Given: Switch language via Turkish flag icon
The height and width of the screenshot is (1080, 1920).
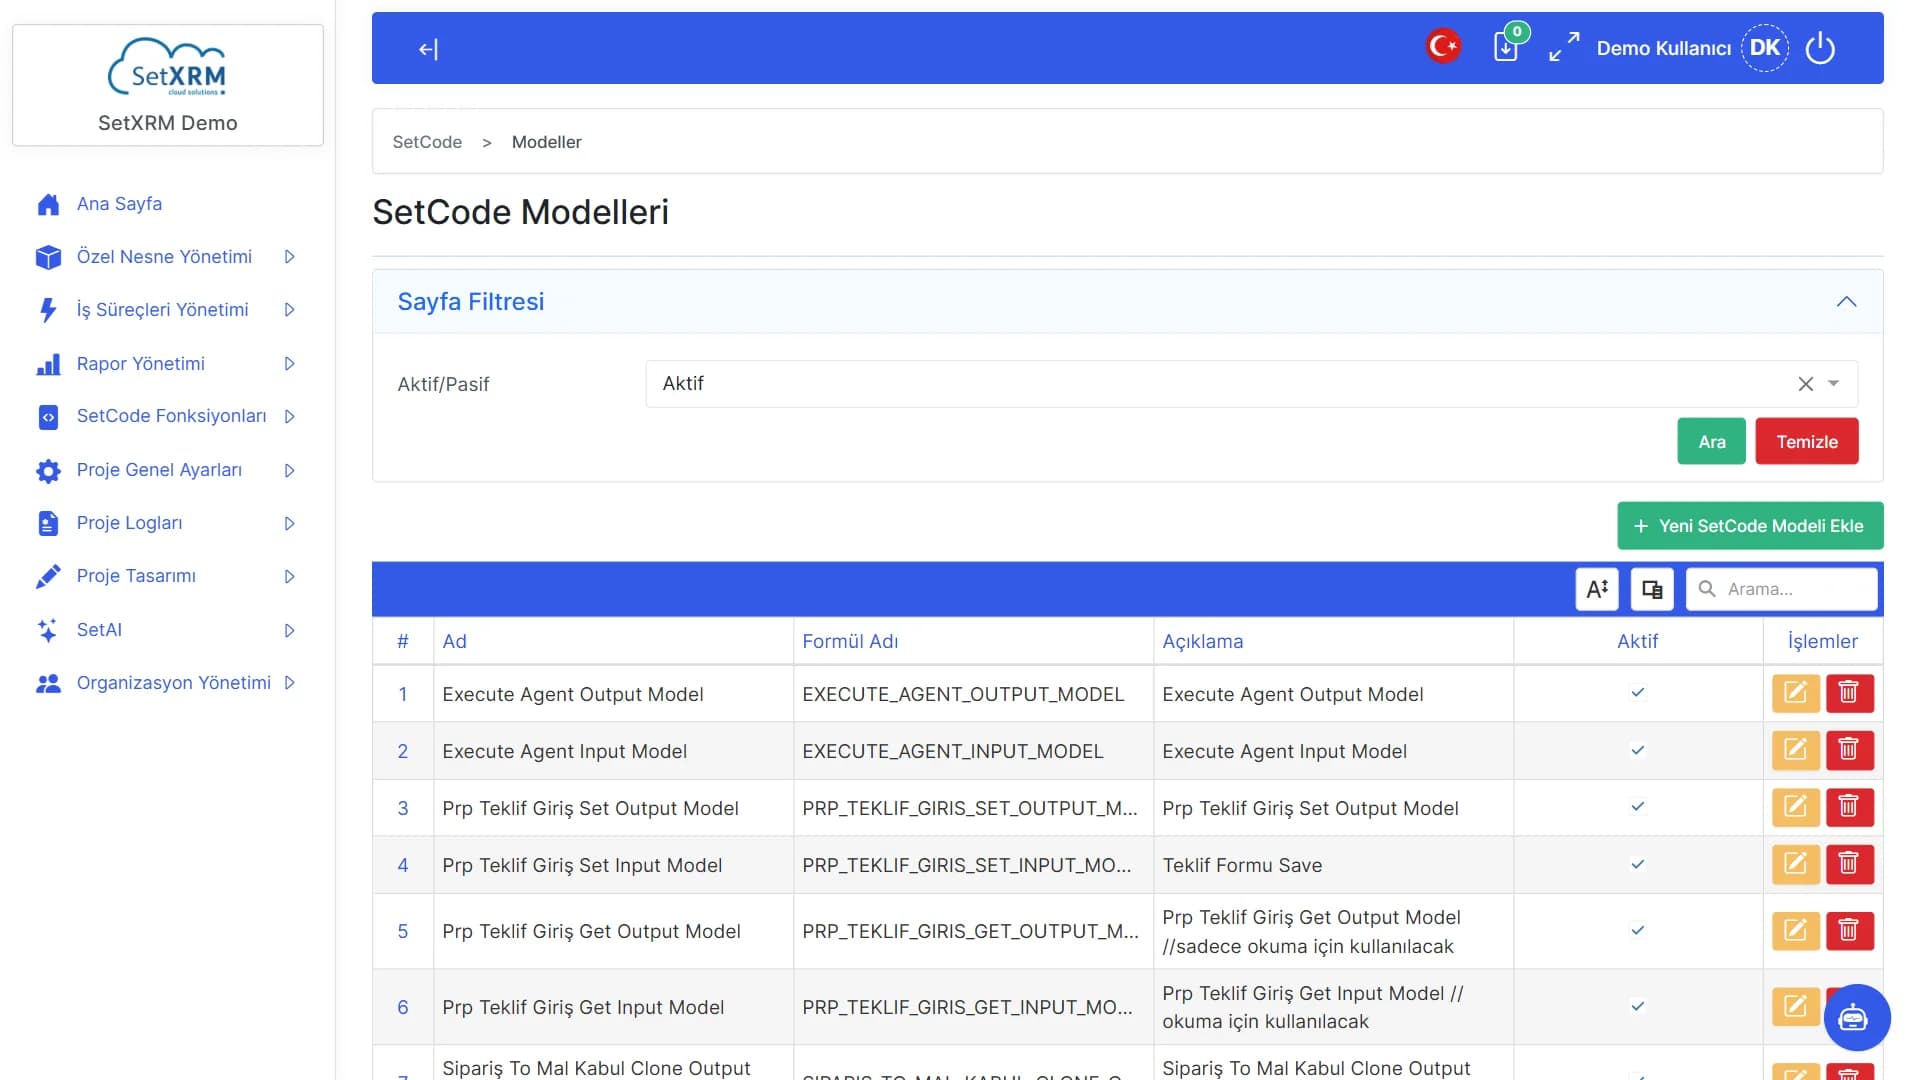Looking at the screenshot, I should pyautogui.click(x=1443, y=46).
